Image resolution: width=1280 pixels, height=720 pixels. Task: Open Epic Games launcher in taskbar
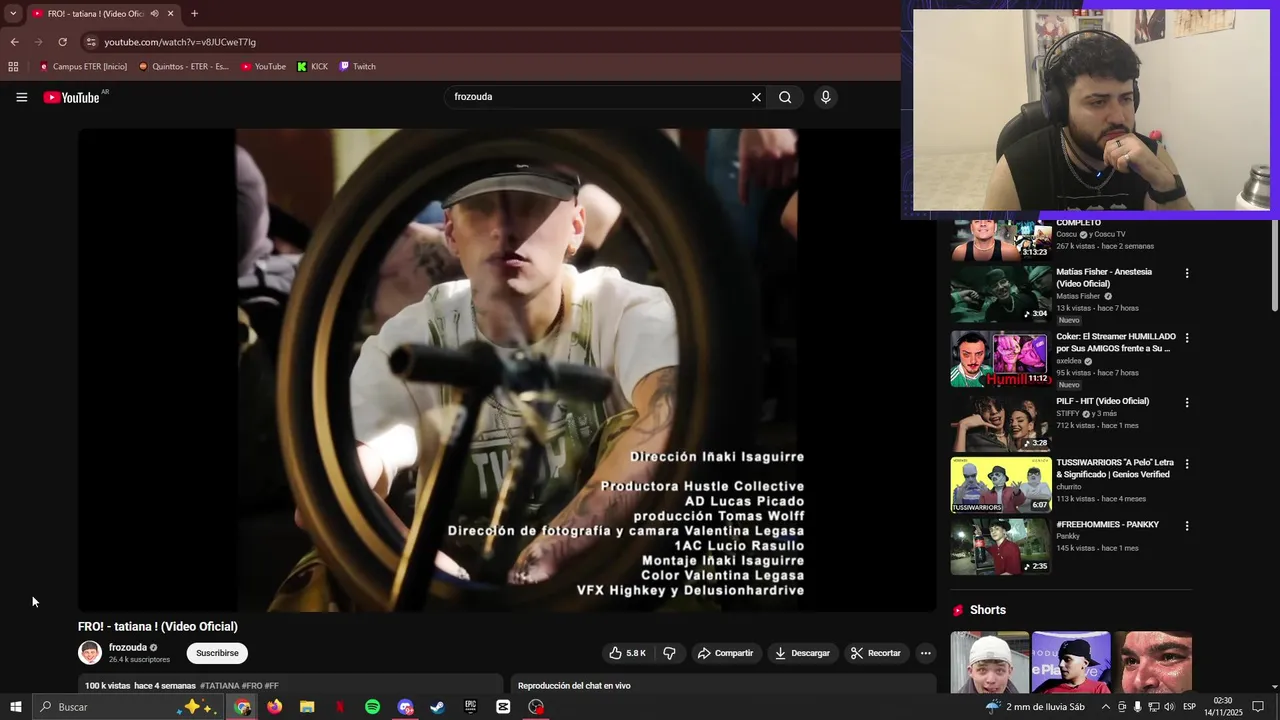coord(470,707)
